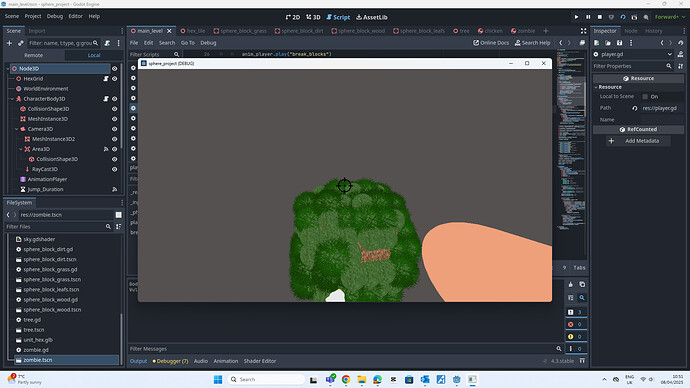Hide the Camera3D node
The width and height of the screenshot is (690, 388).
point(114,129)
